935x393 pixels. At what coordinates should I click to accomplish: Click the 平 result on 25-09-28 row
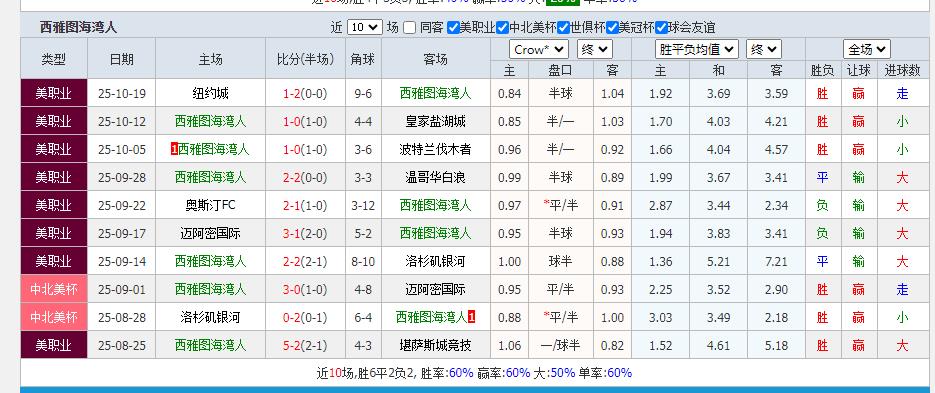click(822, 177)
